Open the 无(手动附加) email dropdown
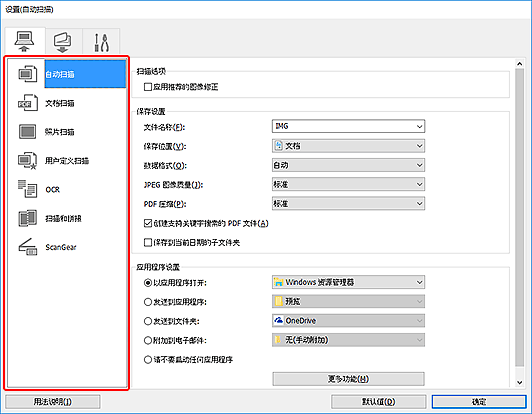 [x=348, y=340]
